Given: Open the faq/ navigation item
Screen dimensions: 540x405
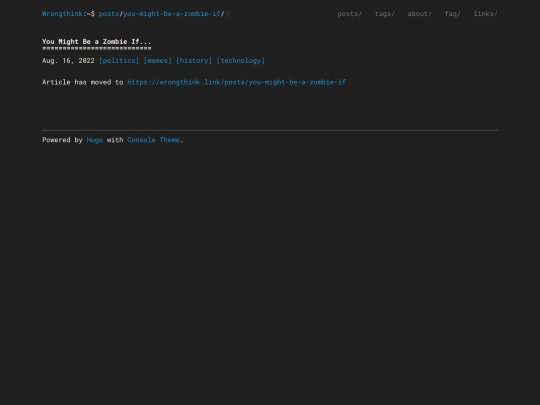Looking at the screenshot, I should [453, 14].
